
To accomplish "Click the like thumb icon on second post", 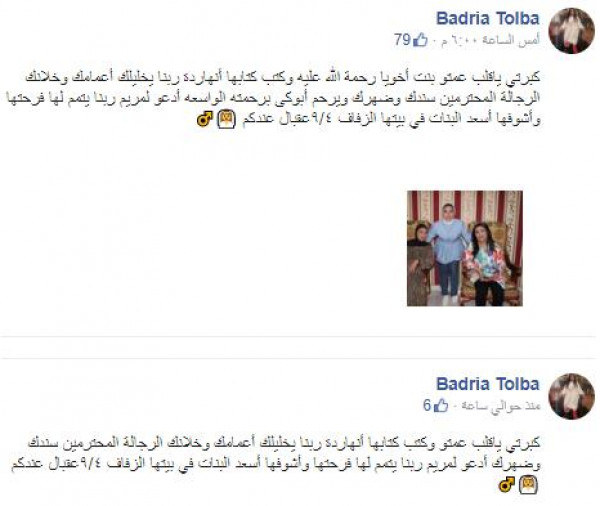I will [441, 405].
